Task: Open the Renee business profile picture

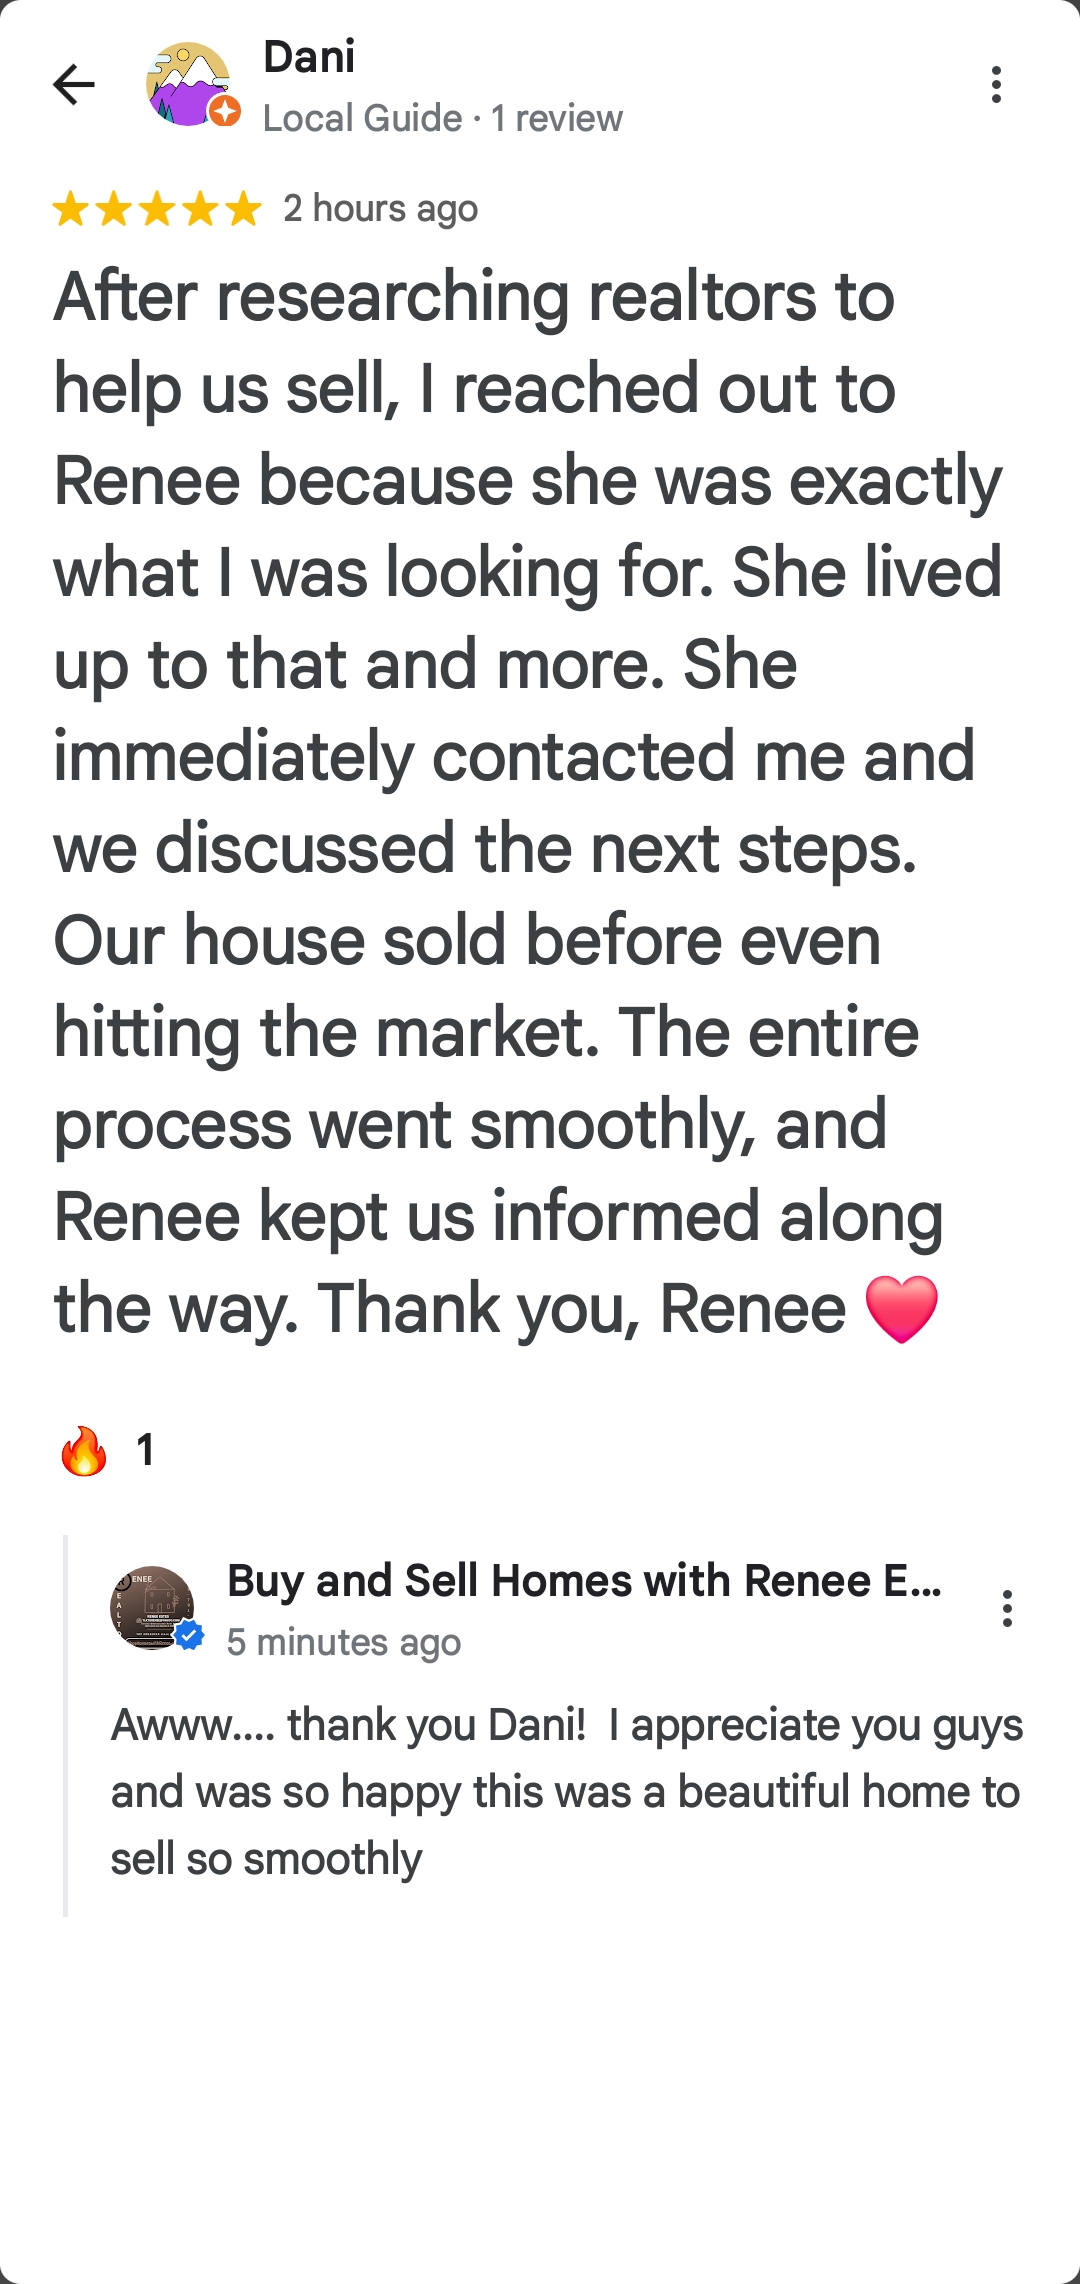Action: point(151,1607)
